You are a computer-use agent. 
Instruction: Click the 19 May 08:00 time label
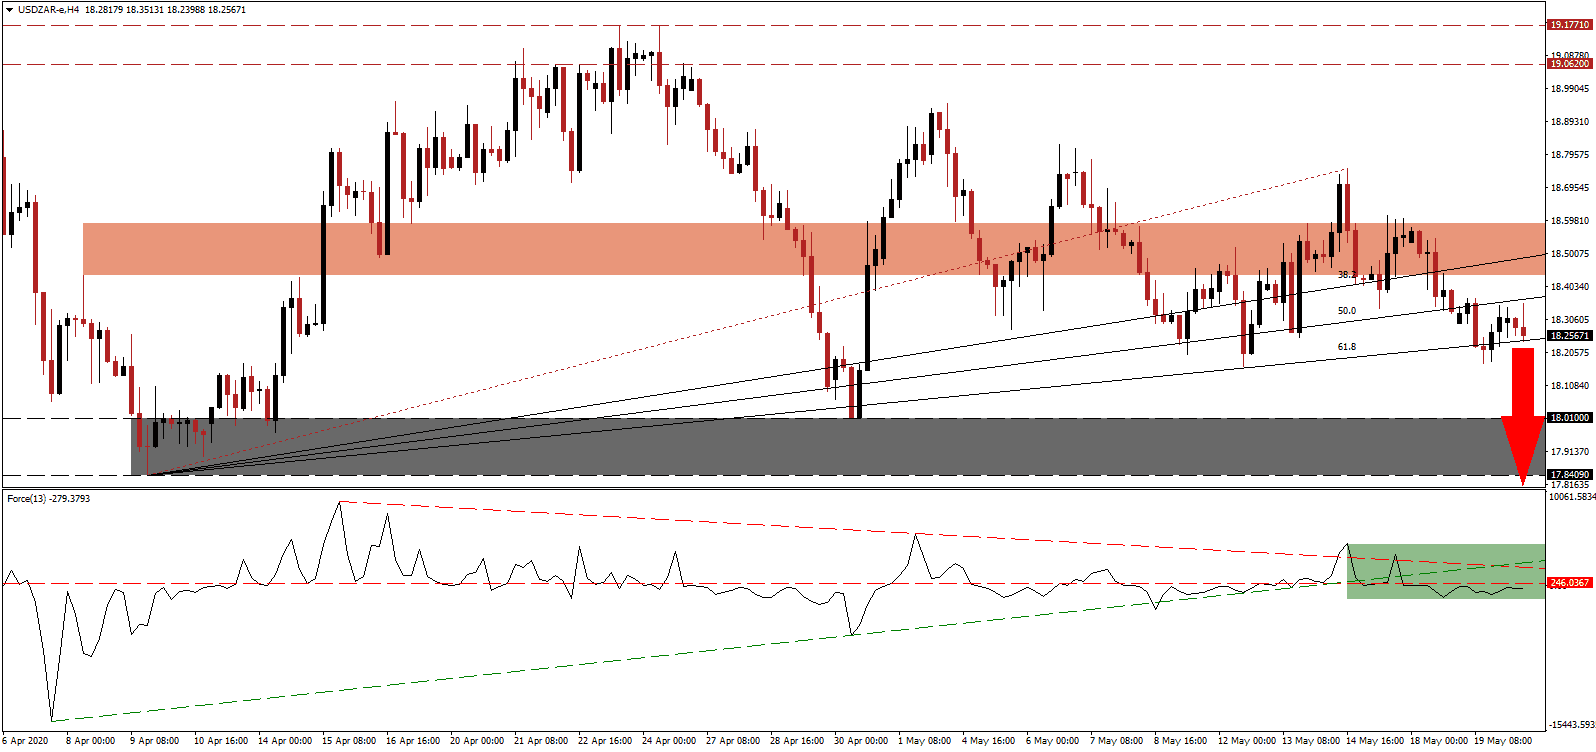pyautogui.click(x=1503, y=741)
